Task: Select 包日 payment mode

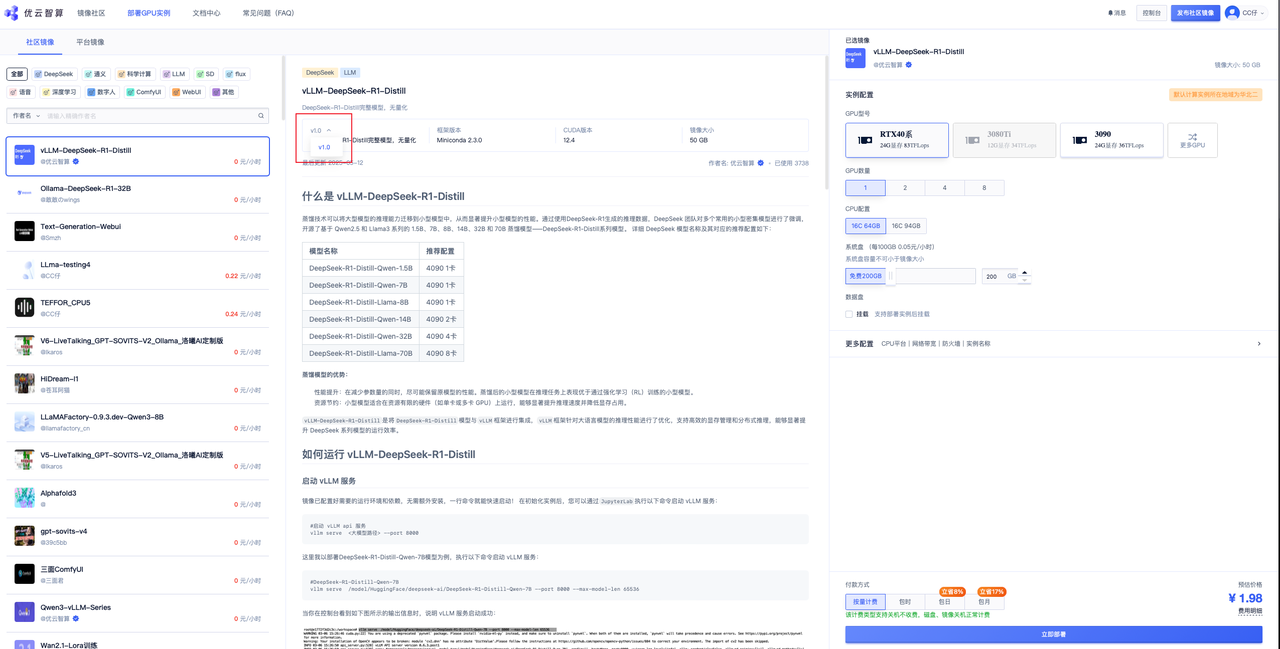Action: point(945,602)
